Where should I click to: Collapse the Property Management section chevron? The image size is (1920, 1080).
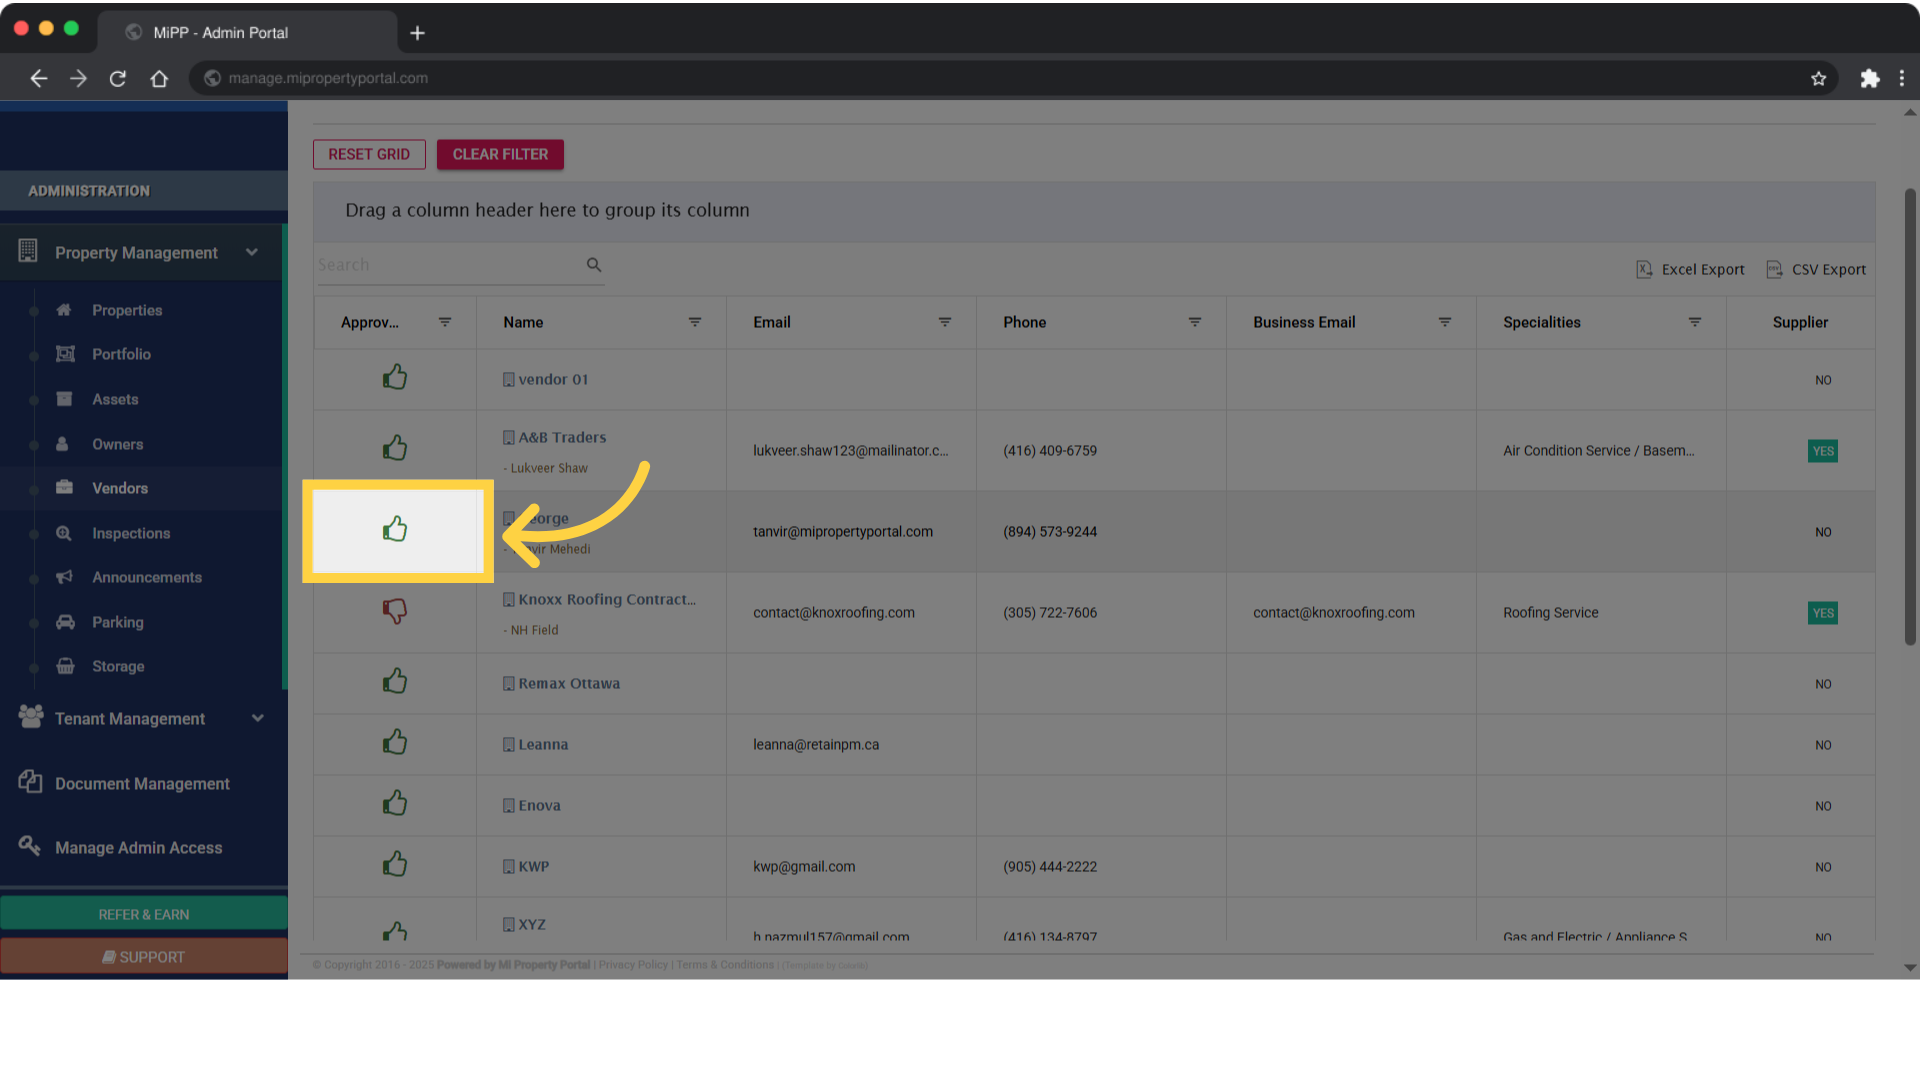point(252,252)
